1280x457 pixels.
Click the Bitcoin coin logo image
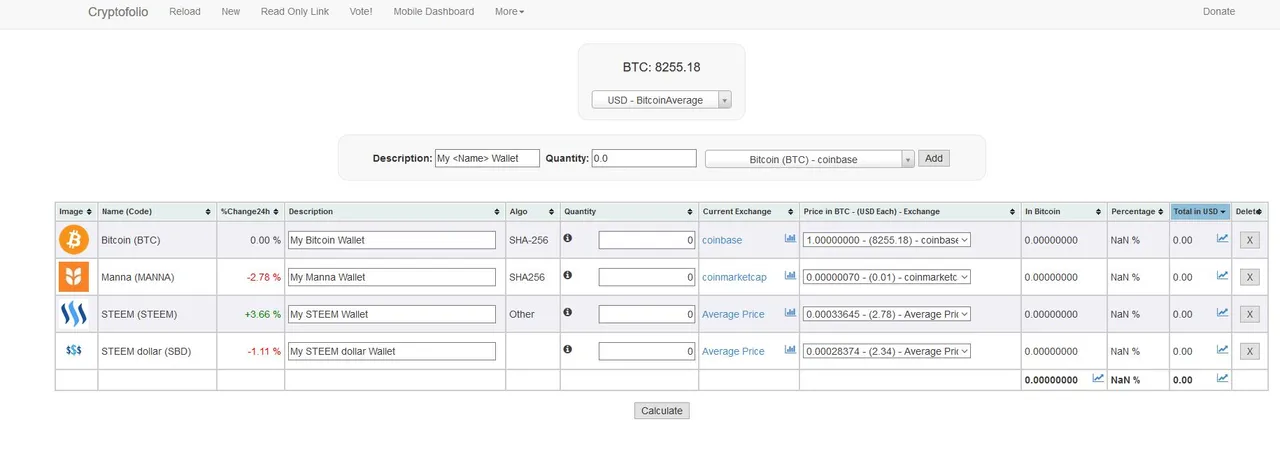[74, 240]
